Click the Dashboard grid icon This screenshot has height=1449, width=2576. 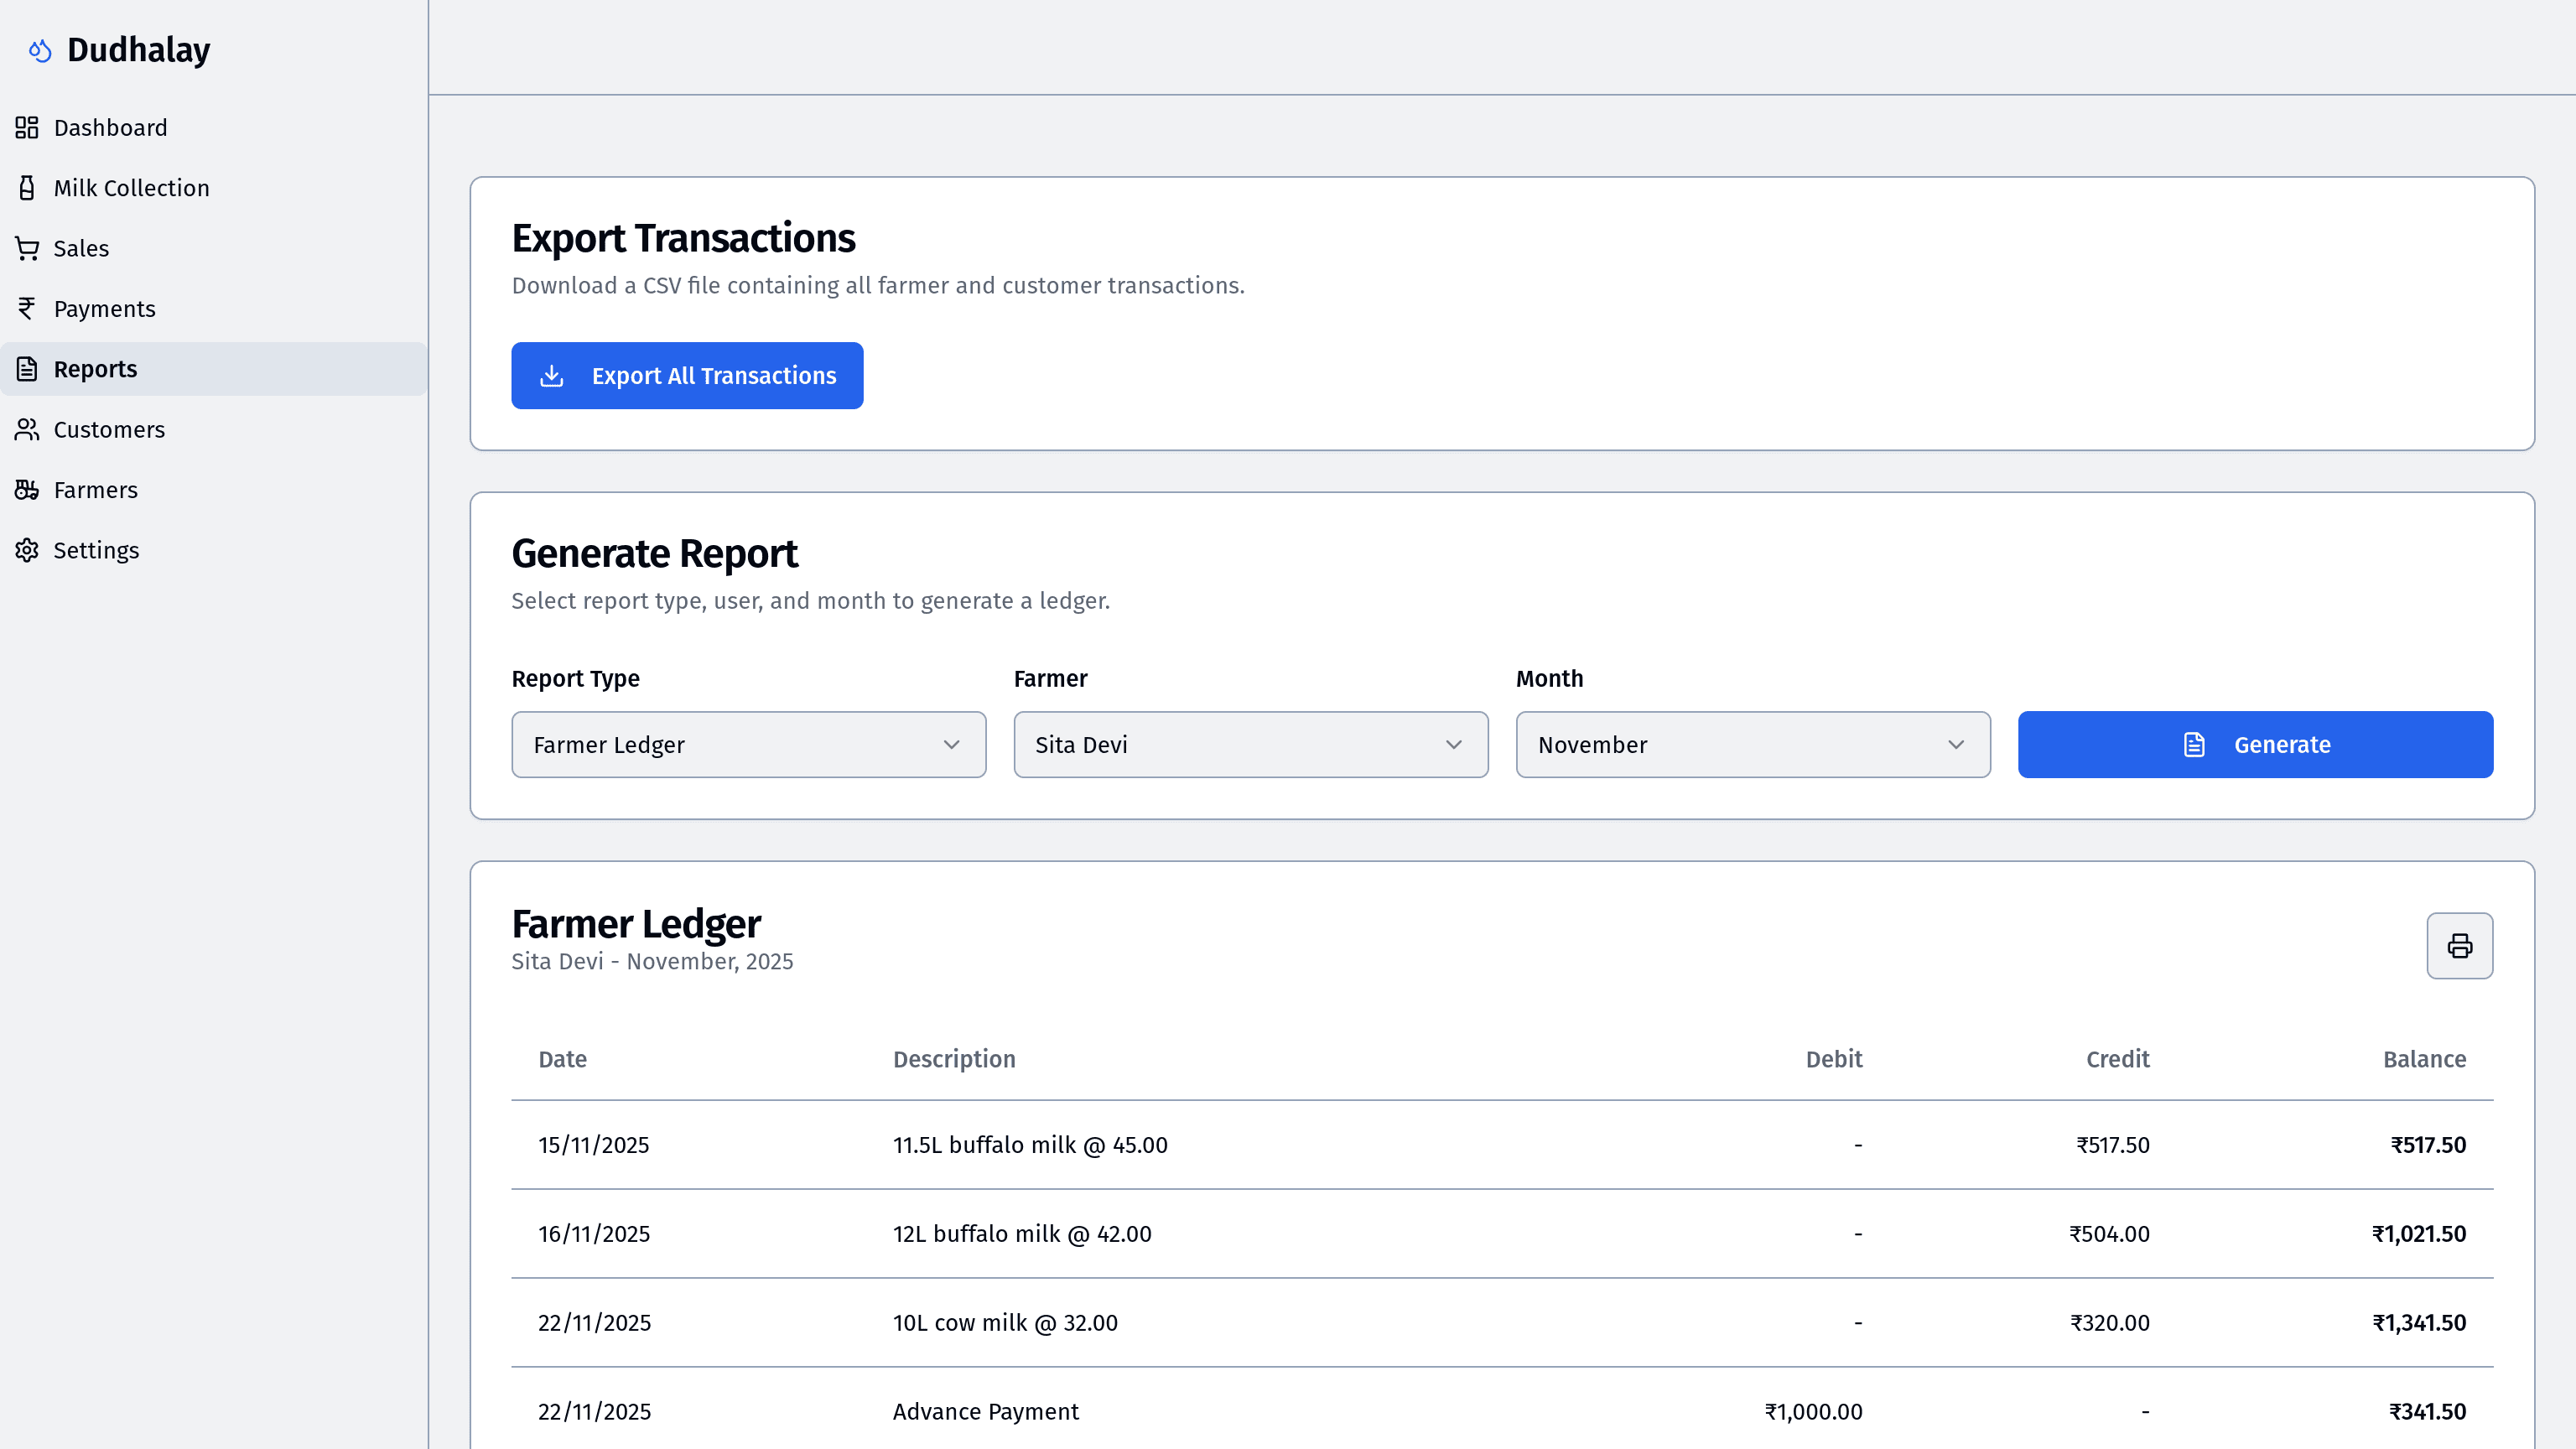pyautogui.click(x=27, y=128)
